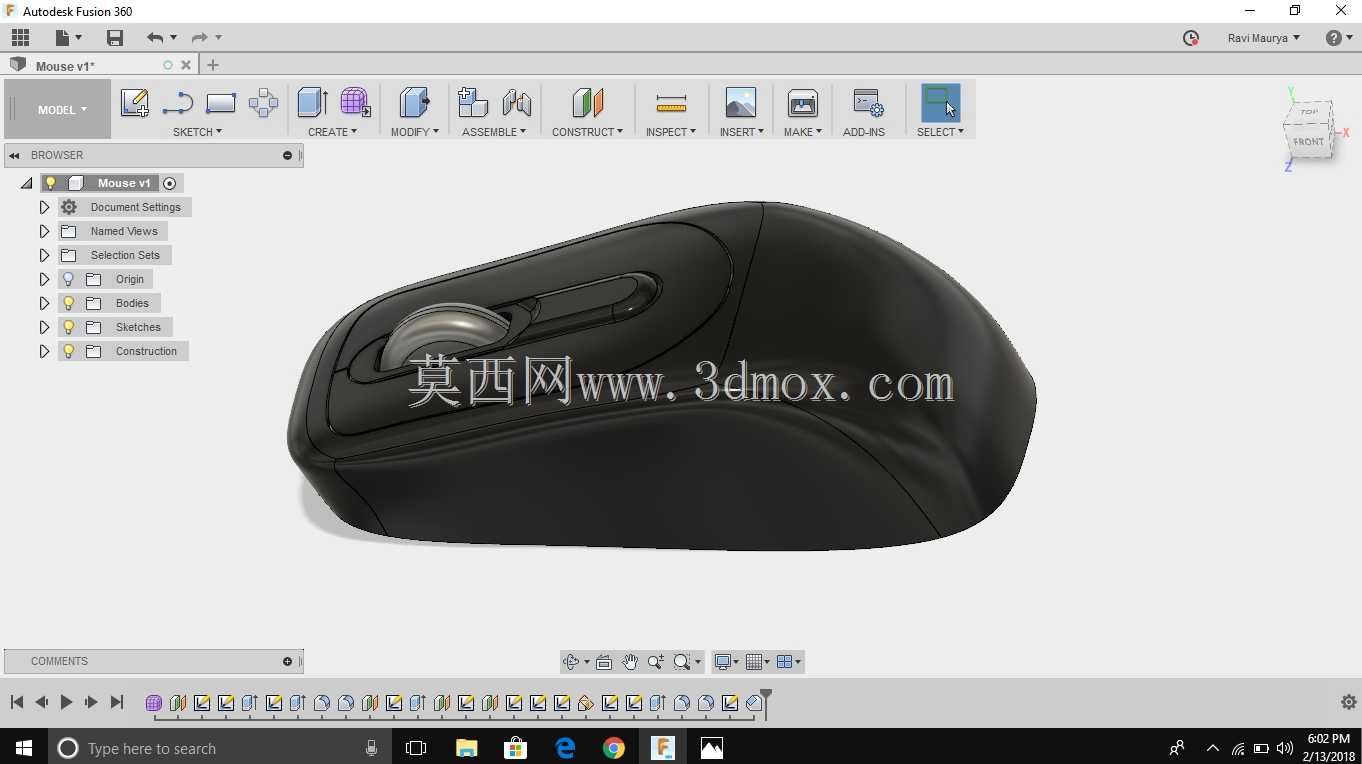Hide the Sketches folder via lightbulb
The image size is (1362, 764).
coord(68,327)
